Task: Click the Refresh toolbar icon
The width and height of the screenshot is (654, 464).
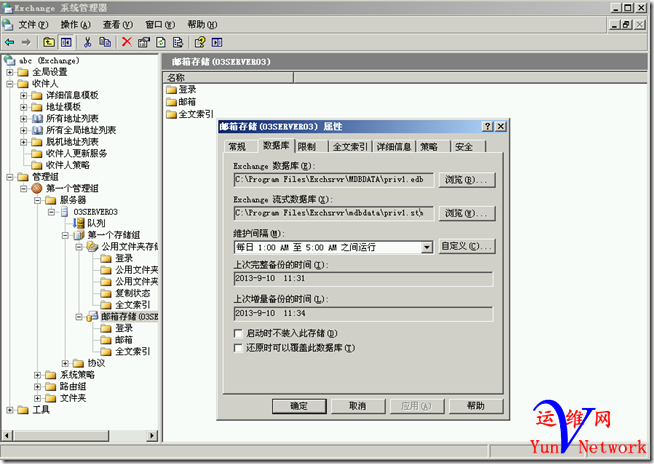Action: coord(161,42)
